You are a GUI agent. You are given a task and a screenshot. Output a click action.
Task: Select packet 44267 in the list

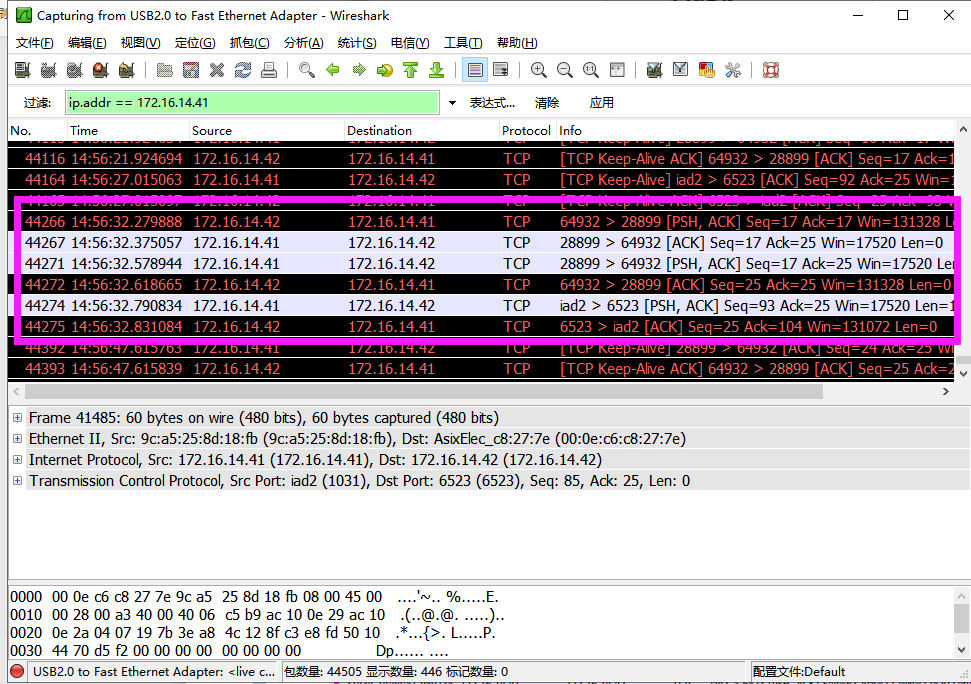481,243
